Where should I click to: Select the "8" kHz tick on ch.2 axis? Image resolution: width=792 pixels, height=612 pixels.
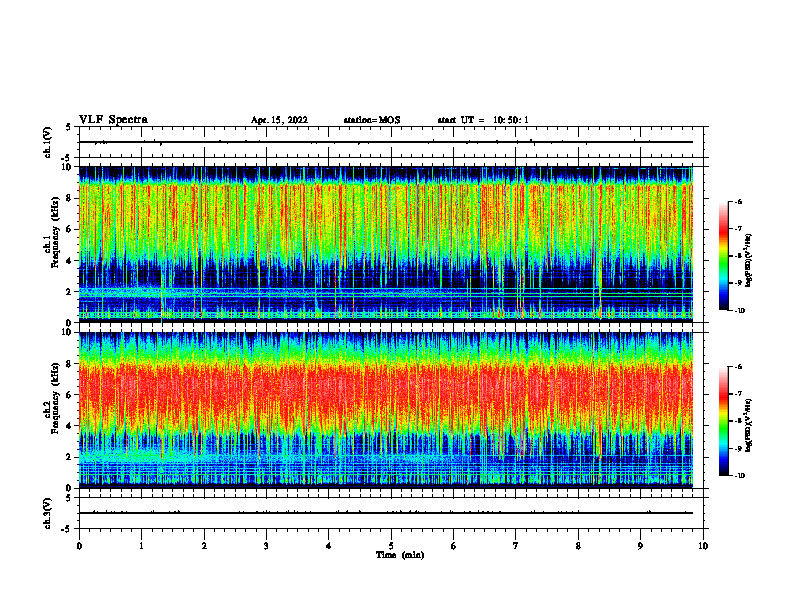point(69,364)
